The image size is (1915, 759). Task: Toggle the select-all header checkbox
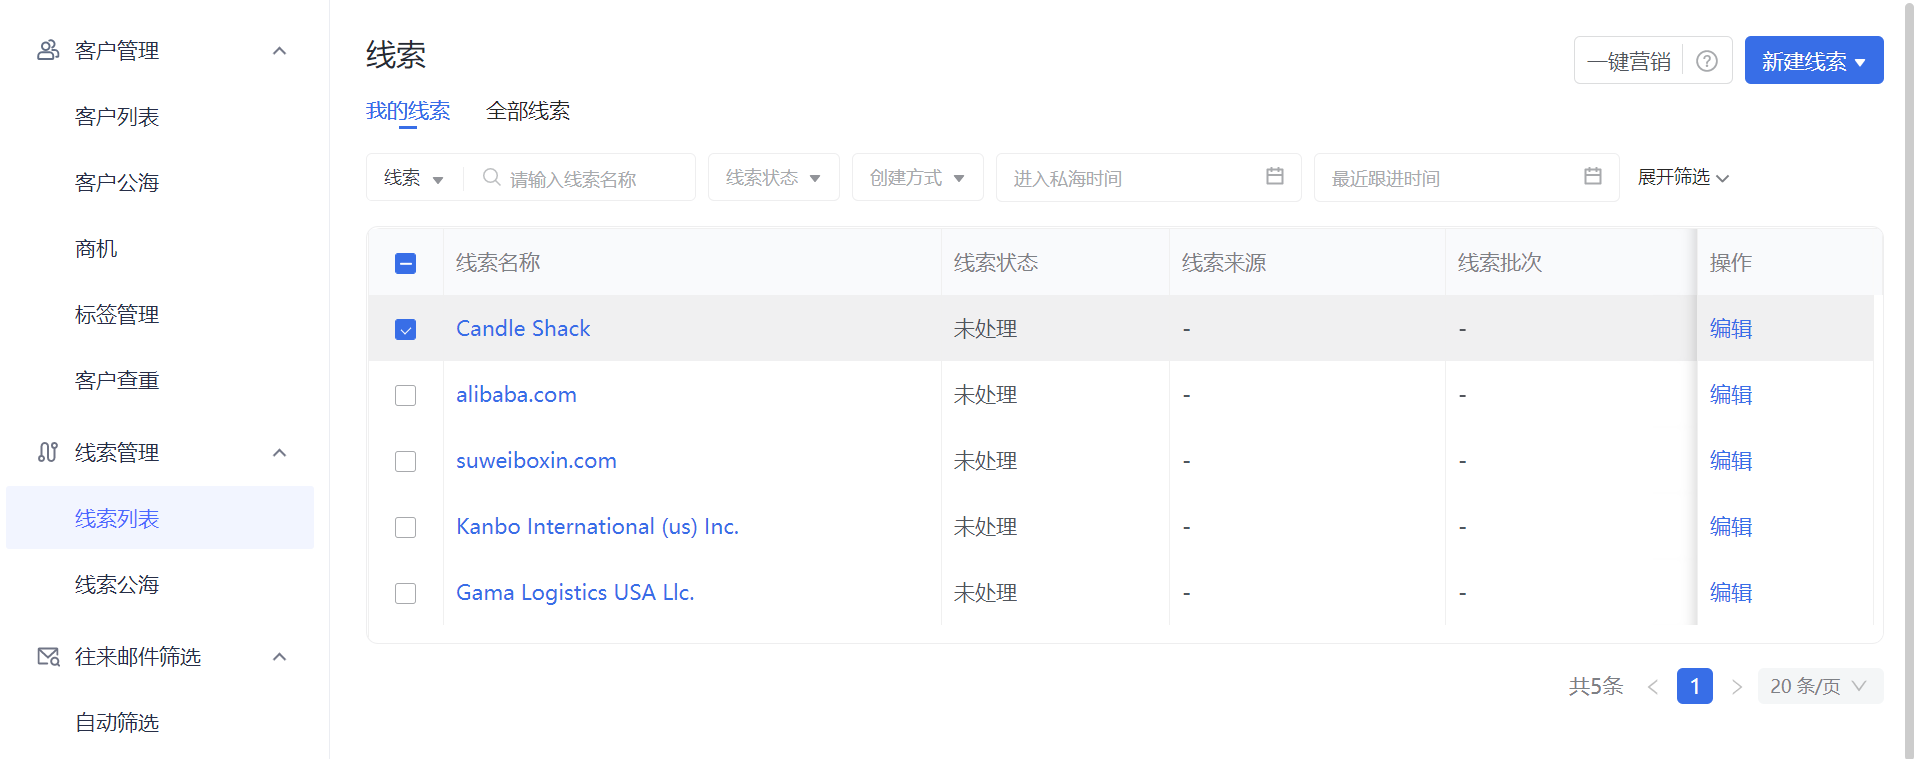tap(405, 263)
